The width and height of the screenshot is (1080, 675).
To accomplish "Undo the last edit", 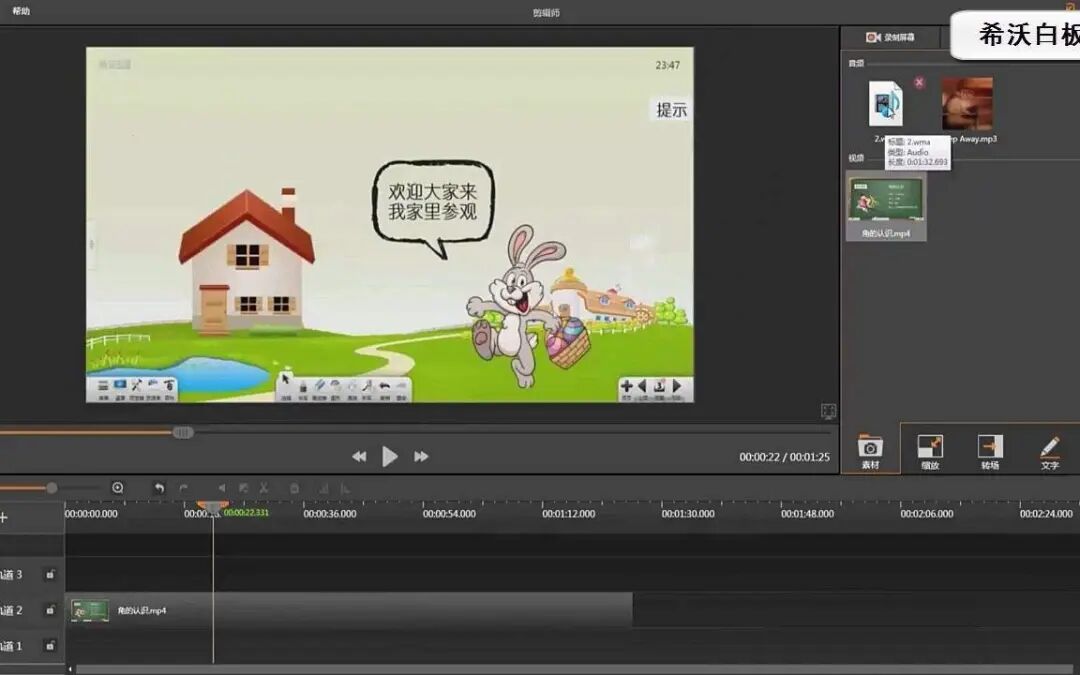I will click(159, 488).
